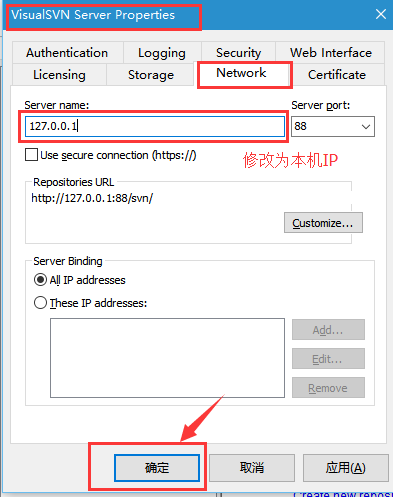Enable Use secure connection (https://) checkbox

pyautogui.click(x=31, y=155)
